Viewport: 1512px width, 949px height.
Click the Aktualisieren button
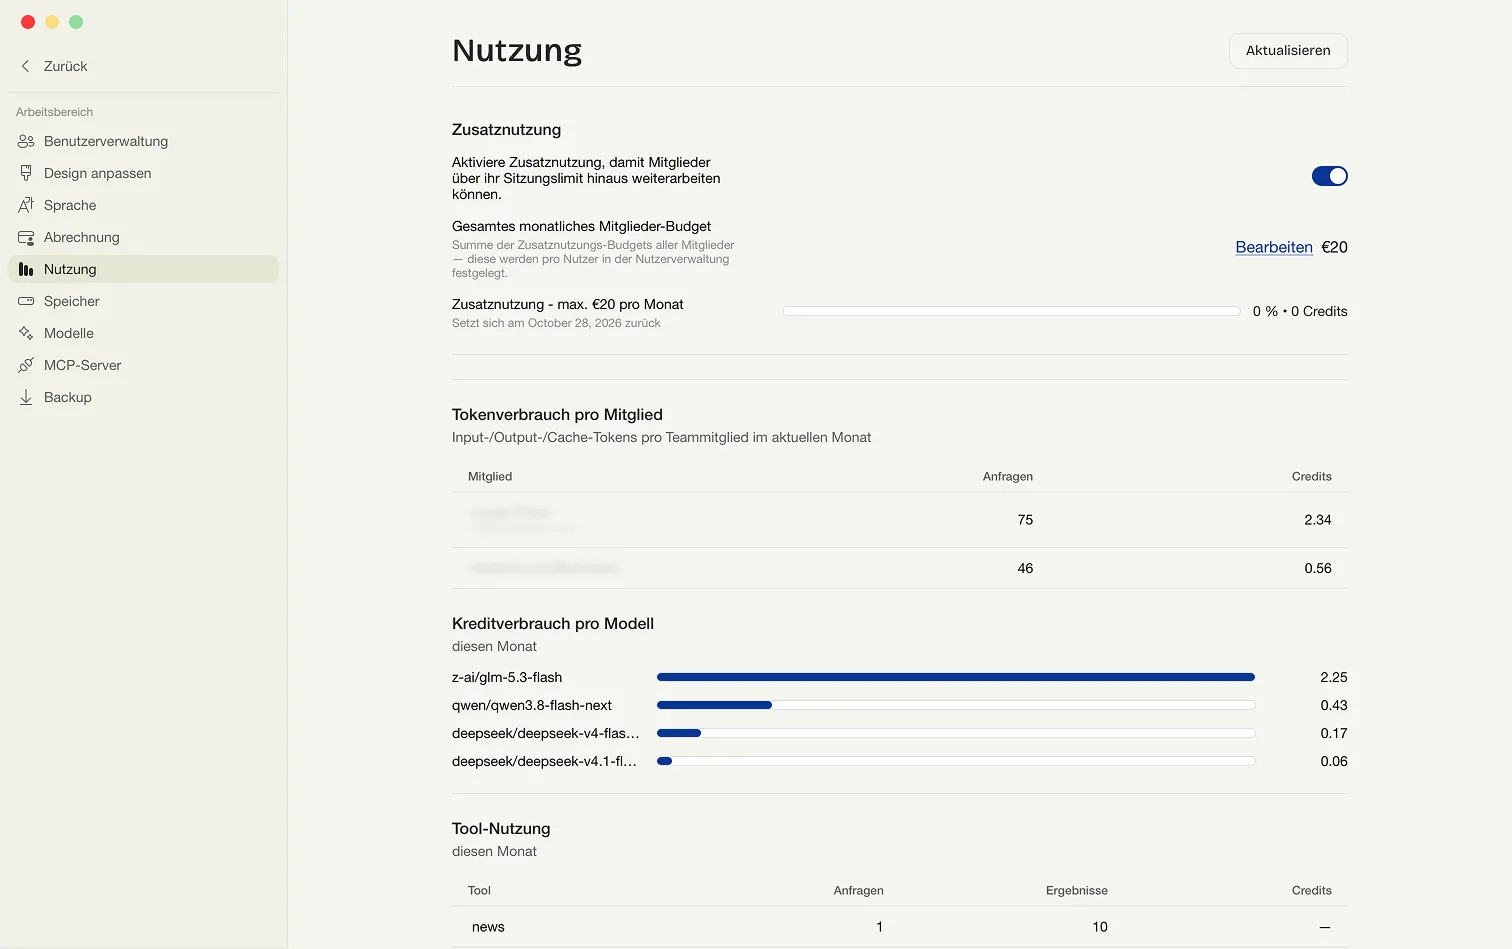1288,51
